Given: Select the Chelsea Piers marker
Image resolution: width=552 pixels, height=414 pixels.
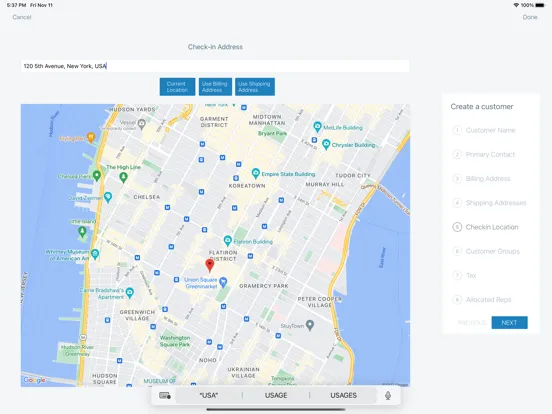Looking at the screenshot, I should coord(97,176).
